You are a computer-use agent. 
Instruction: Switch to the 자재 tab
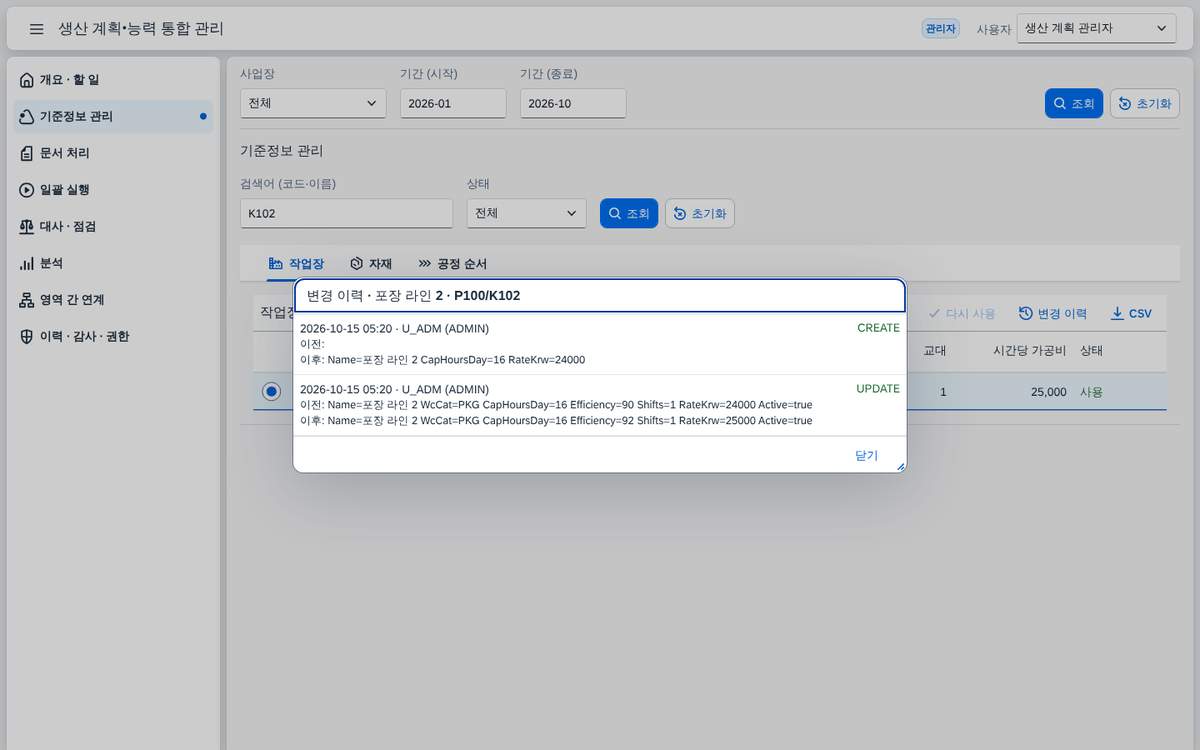(x=371, y=264)
